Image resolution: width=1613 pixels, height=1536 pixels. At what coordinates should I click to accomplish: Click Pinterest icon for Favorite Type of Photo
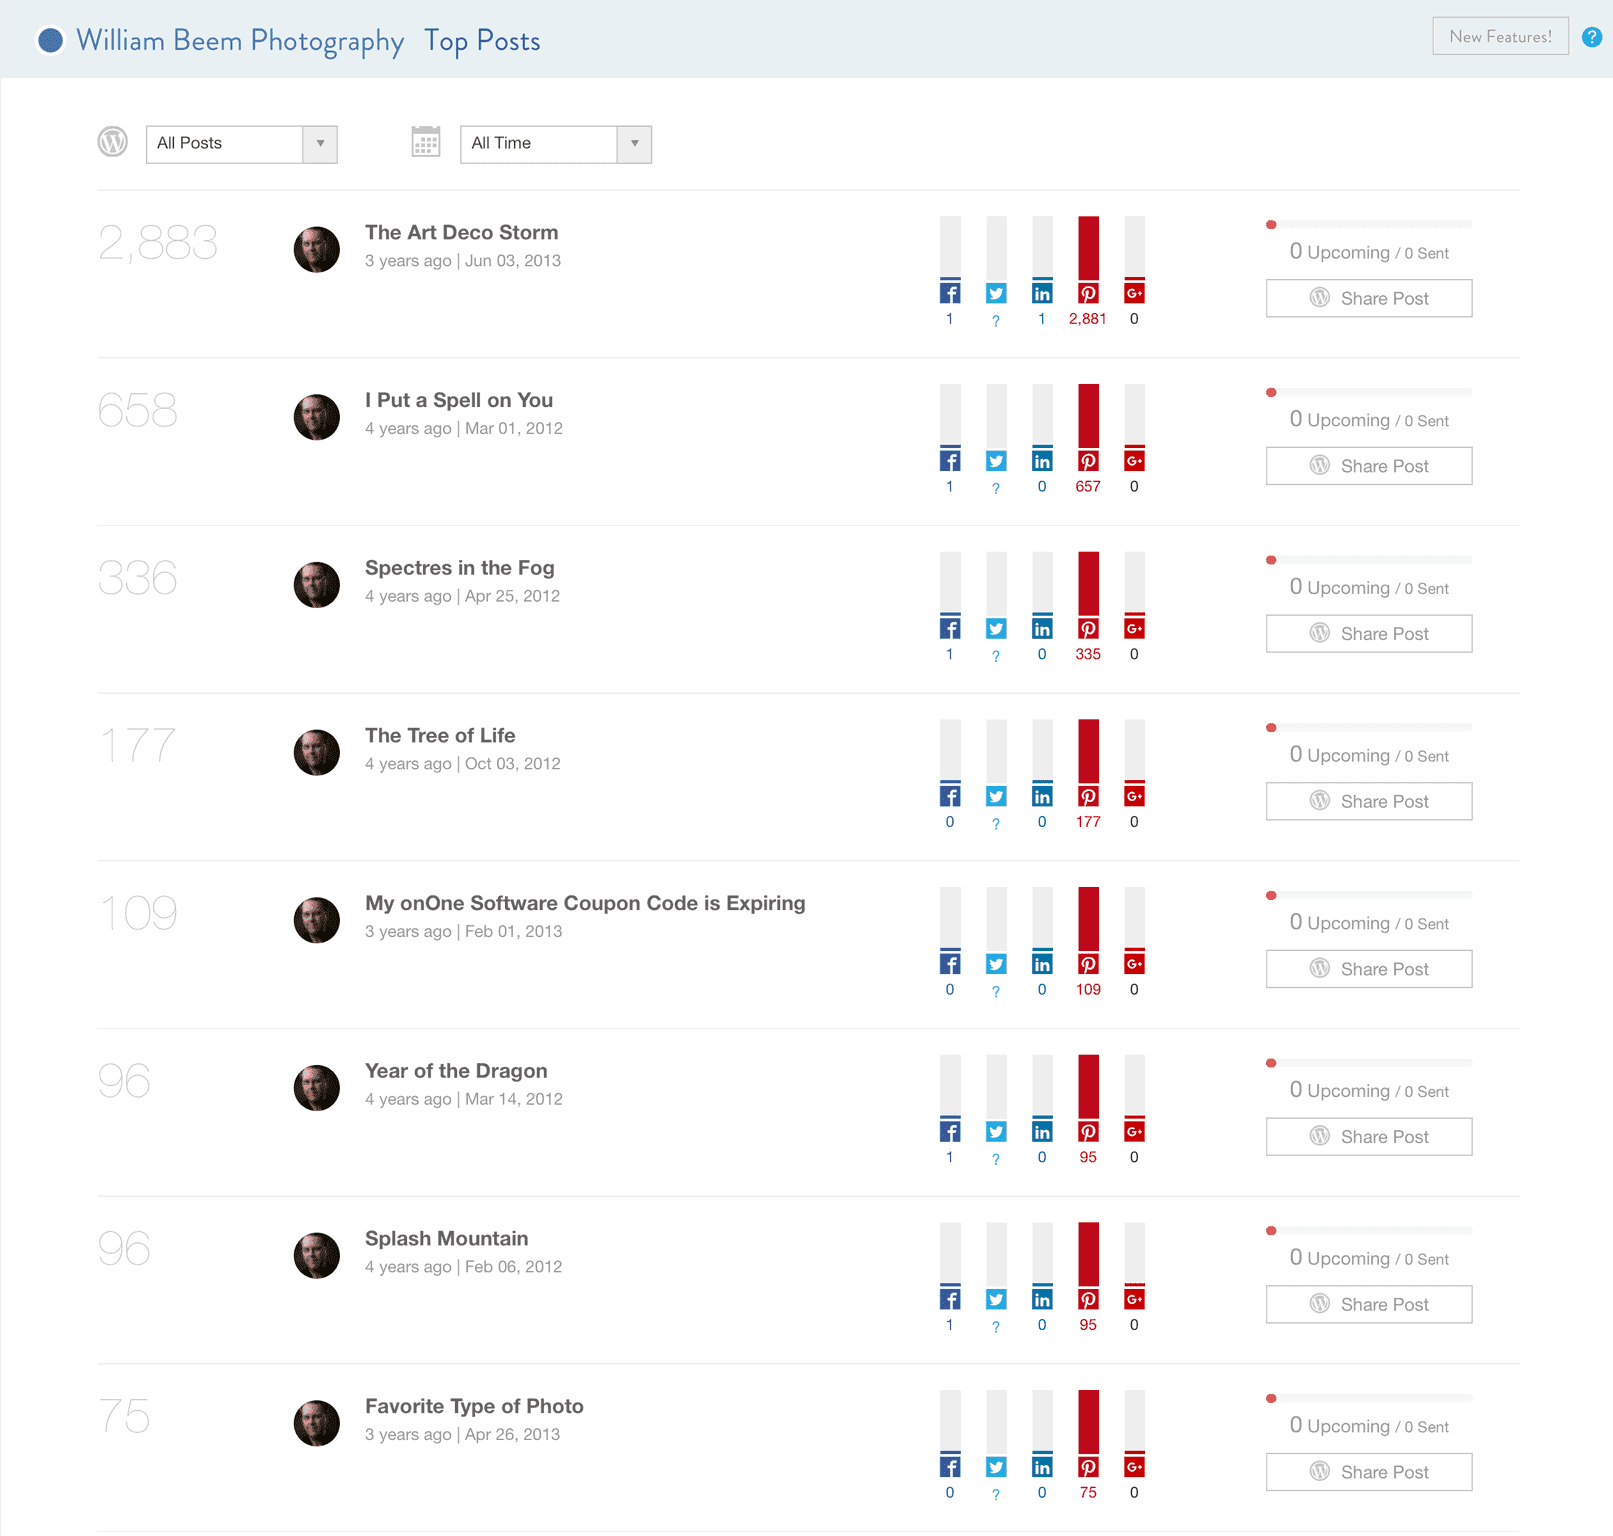(1088, 1467)
